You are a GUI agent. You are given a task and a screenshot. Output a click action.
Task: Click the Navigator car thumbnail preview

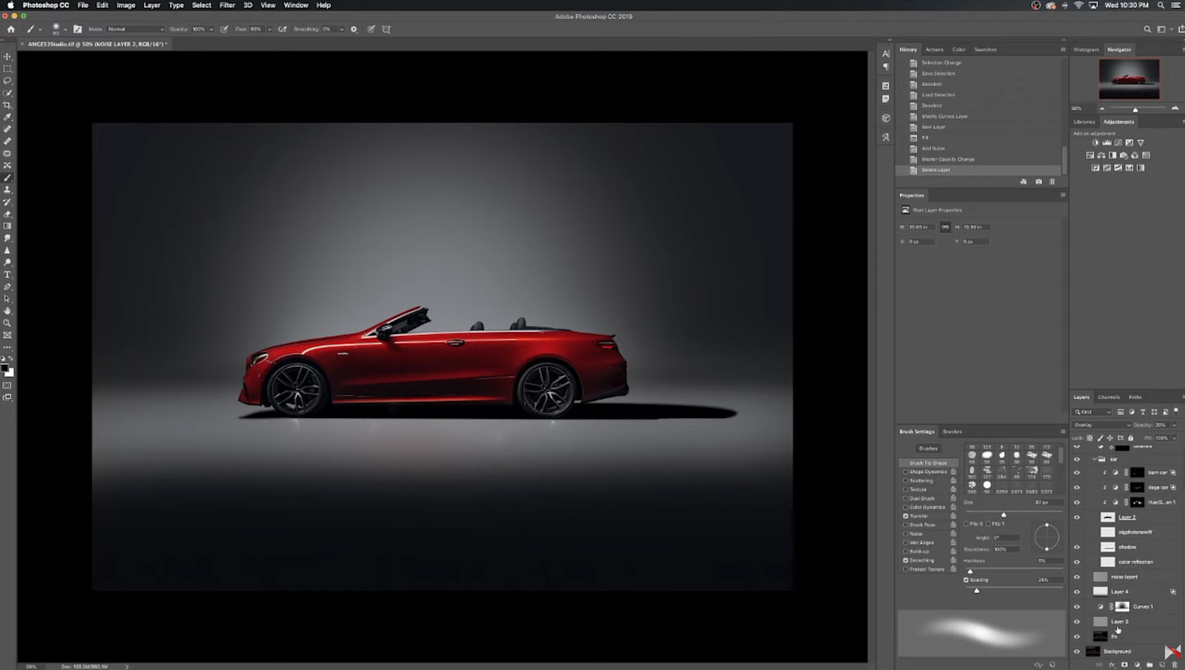1129,79
